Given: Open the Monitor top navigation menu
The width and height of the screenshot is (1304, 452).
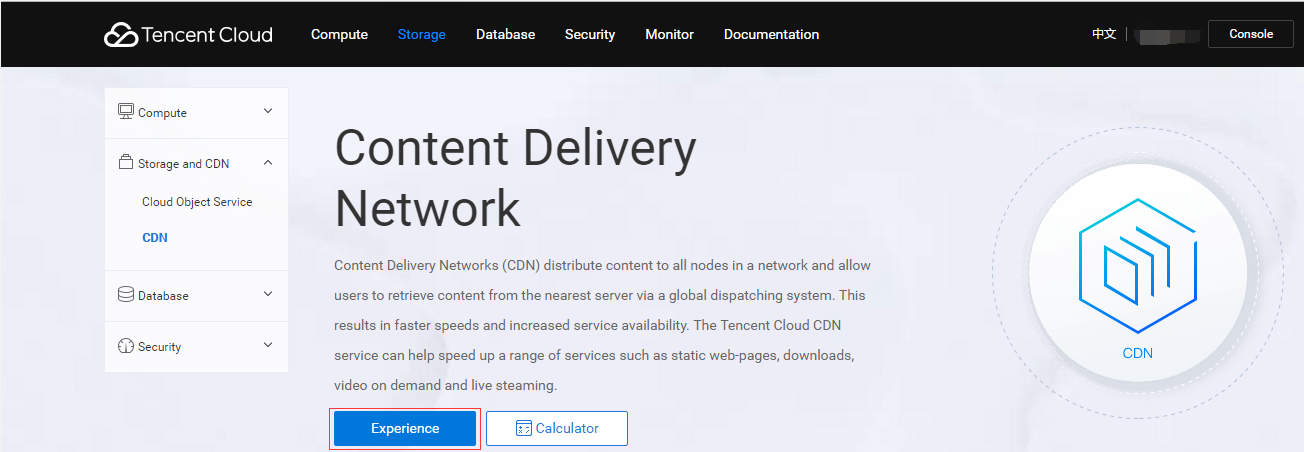Looking at the screenshot, I should [x=669, y=34].
